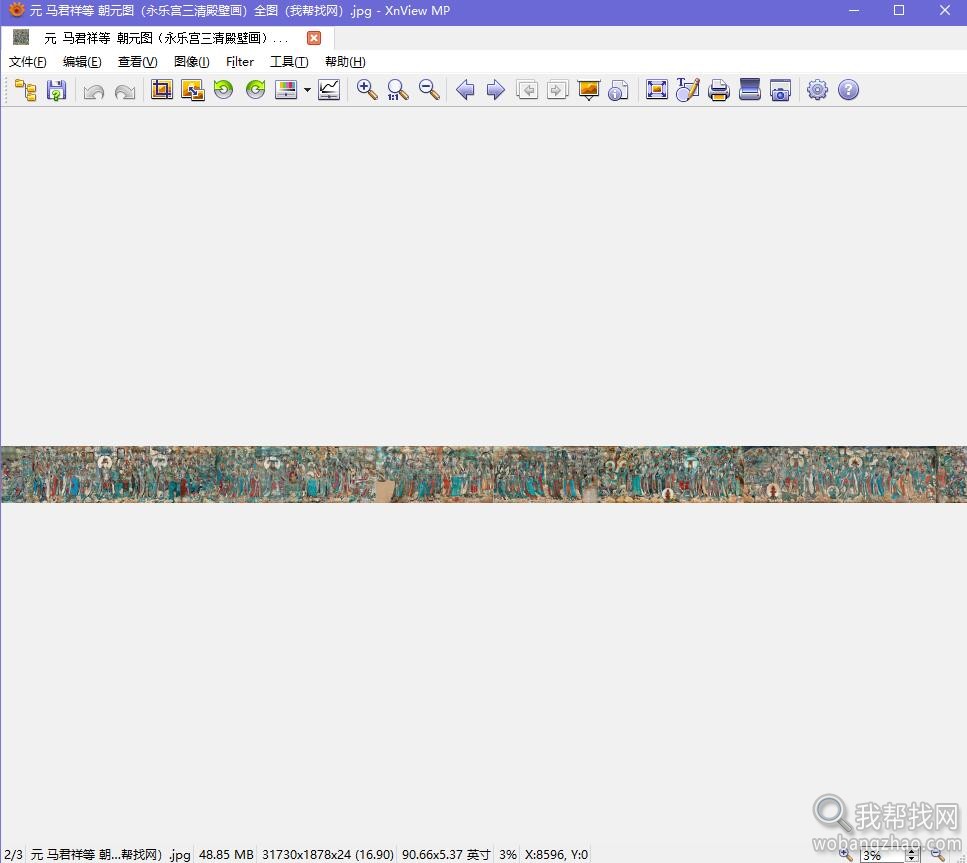Screen dimensions: 967x863
Task: Minimize the XnView MP window
Action: (x=854, y=10)
